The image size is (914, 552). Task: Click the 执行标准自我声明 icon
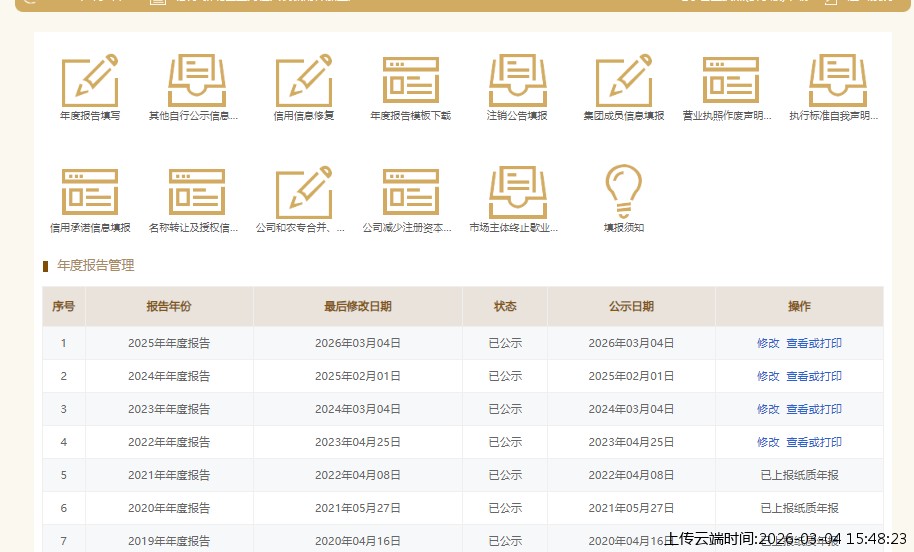pos(837,81)
